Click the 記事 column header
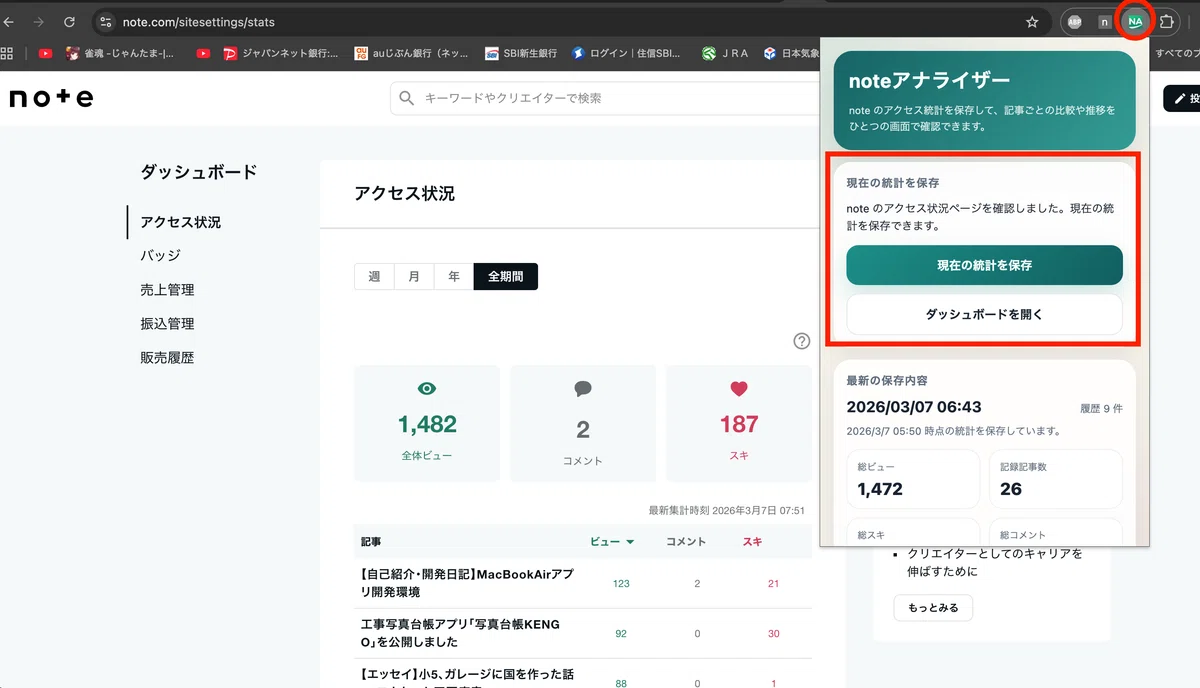 pos(371,541)
